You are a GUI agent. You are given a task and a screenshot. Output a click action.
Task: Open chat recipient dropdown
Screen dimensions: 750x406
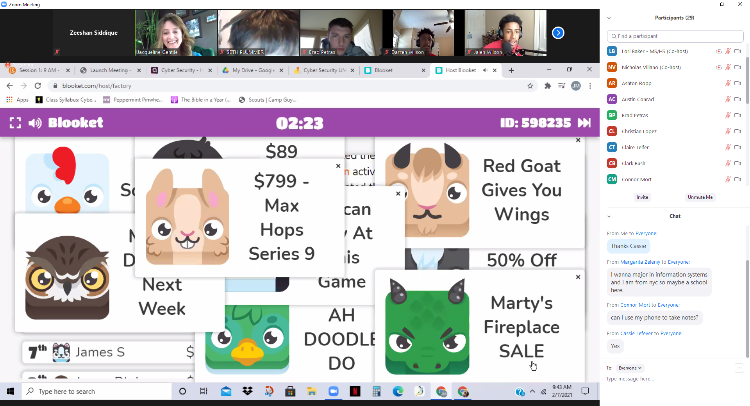(x=629, y=368)
